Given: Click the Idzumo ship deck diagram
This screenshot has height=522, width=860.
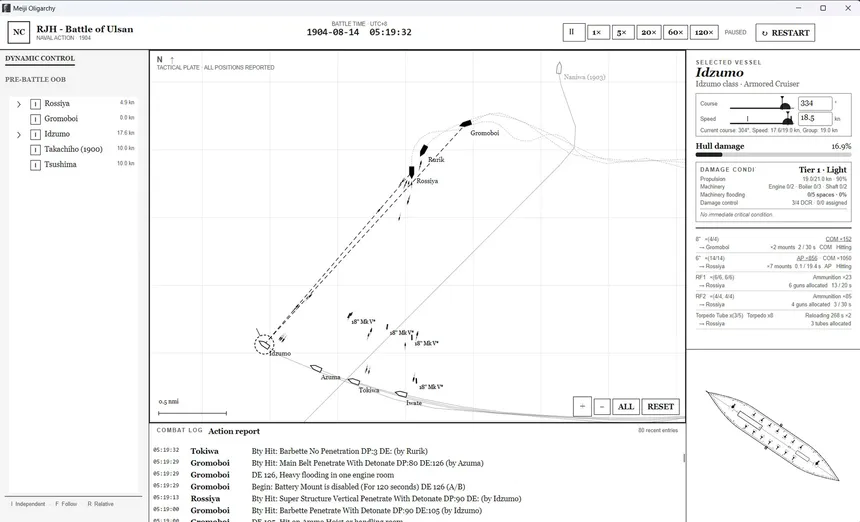Looking at the screenshot, I should (x=772, y=435).
